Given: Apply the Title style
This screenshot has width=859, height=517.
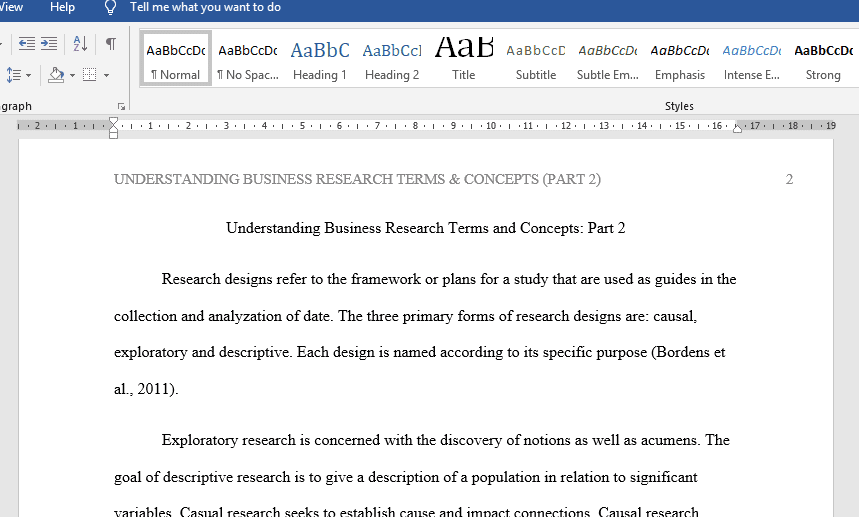Looking at the screenshot, I should 463,59.
